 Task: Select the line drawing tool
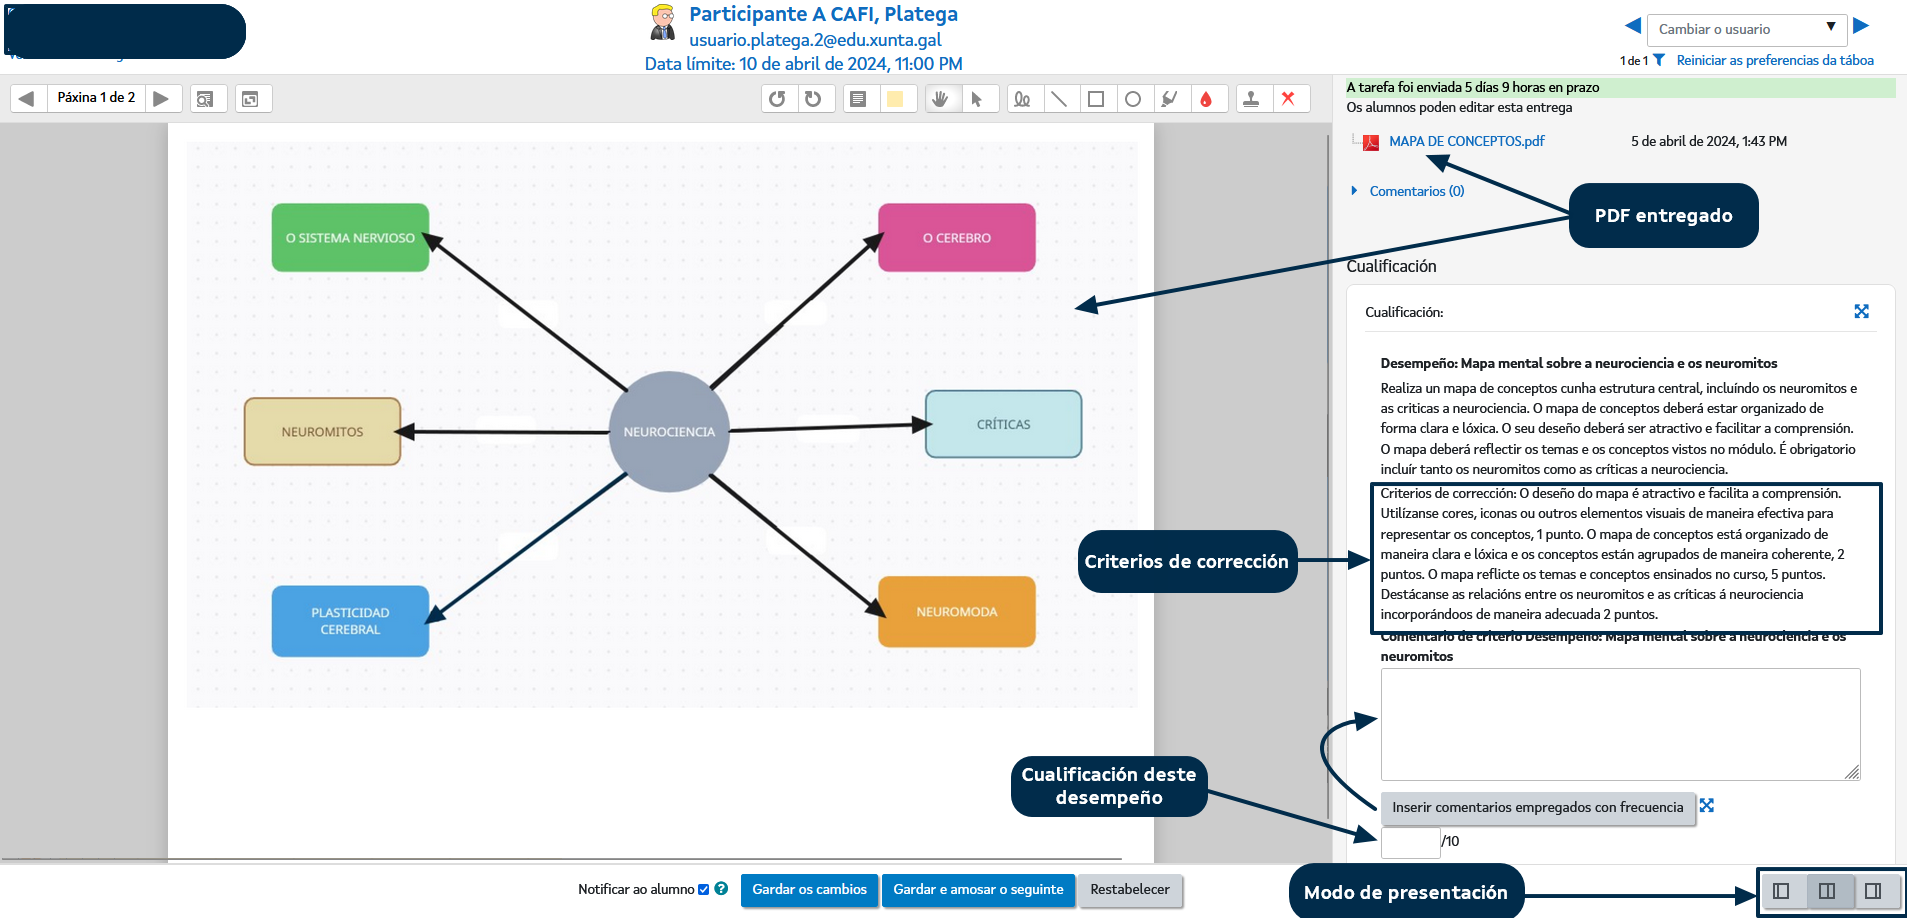click(x=1059, y=99)
